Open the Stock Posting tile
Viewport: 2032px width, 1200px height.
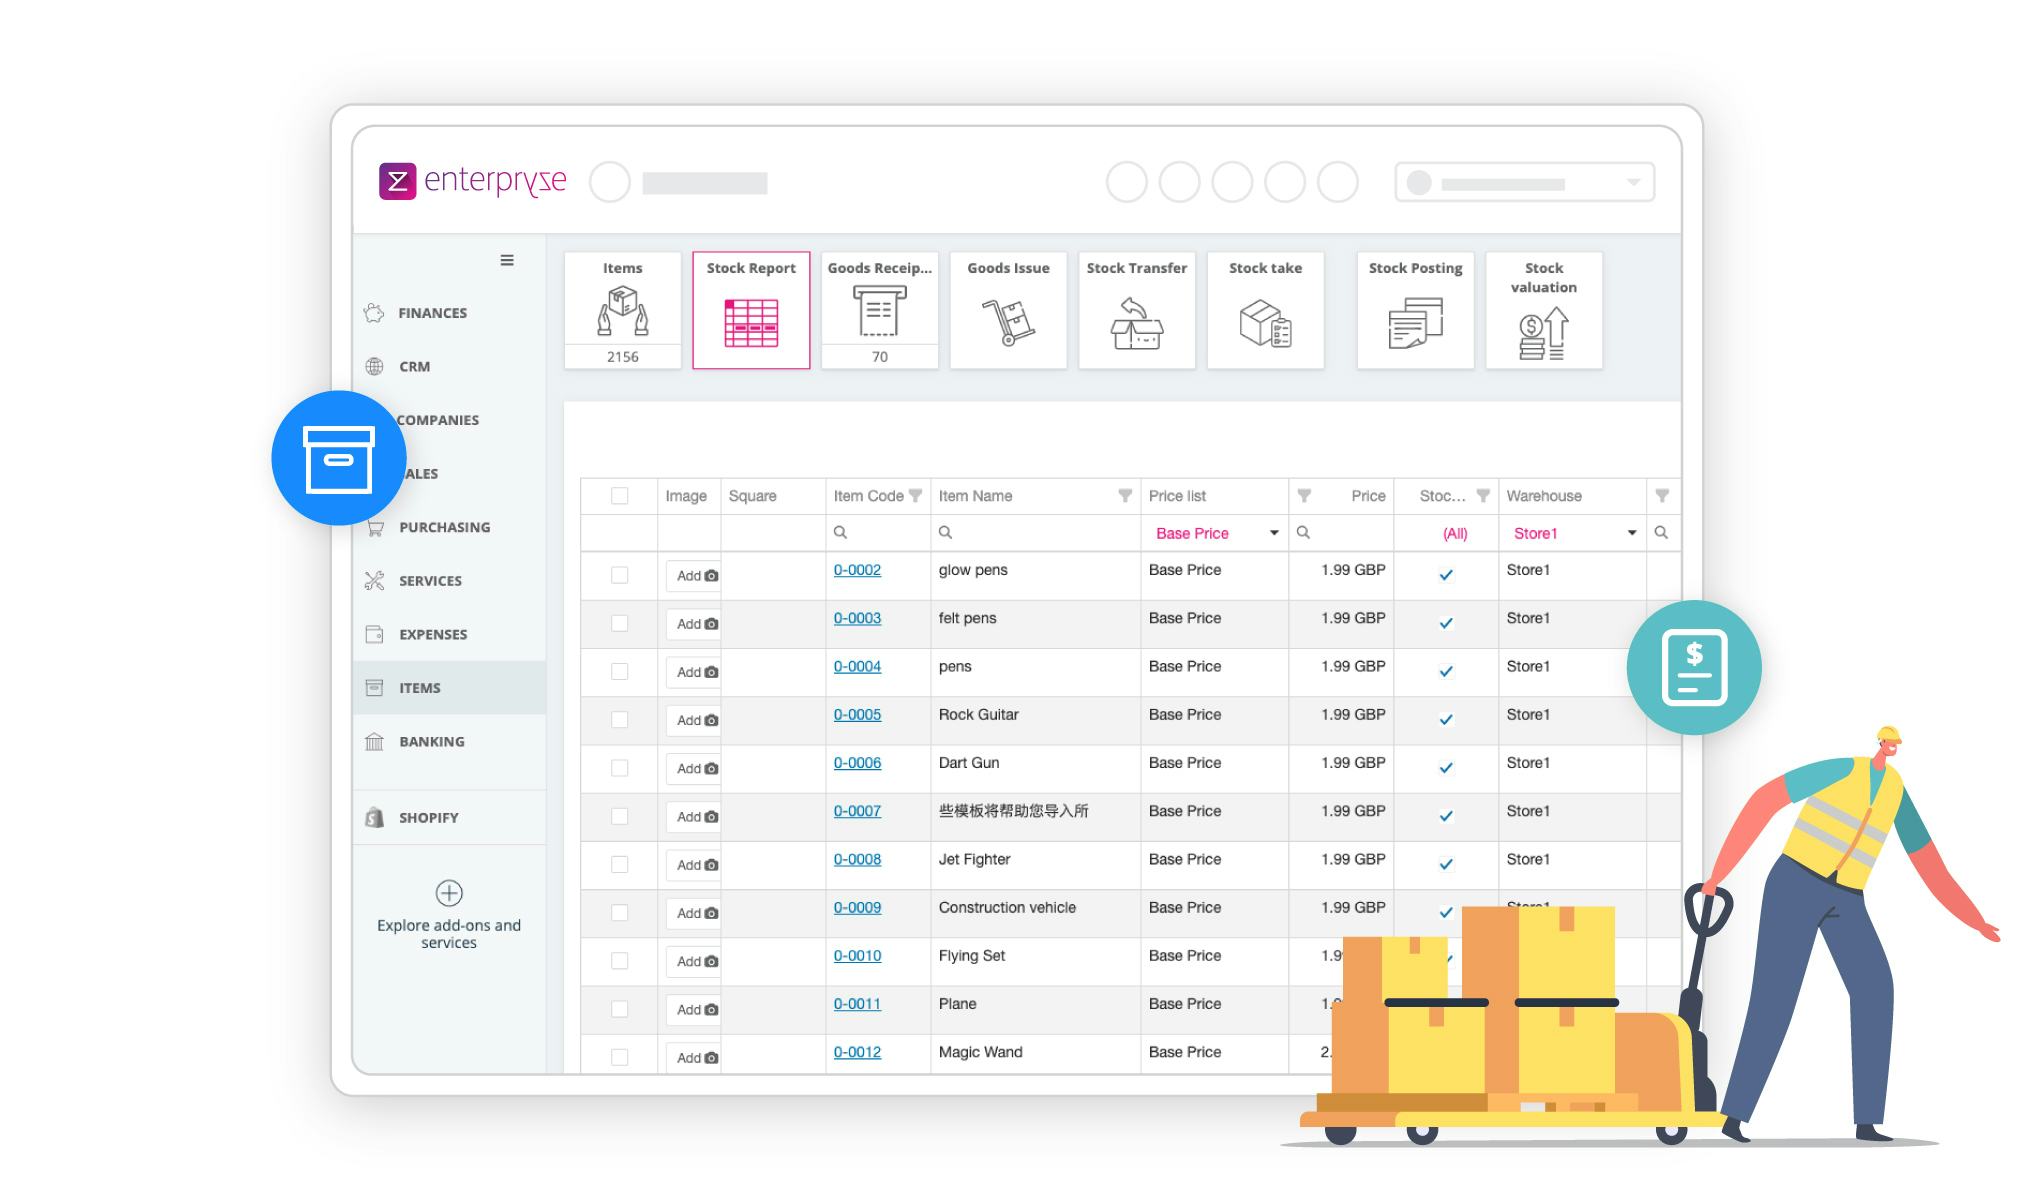tap(1415, 310)
